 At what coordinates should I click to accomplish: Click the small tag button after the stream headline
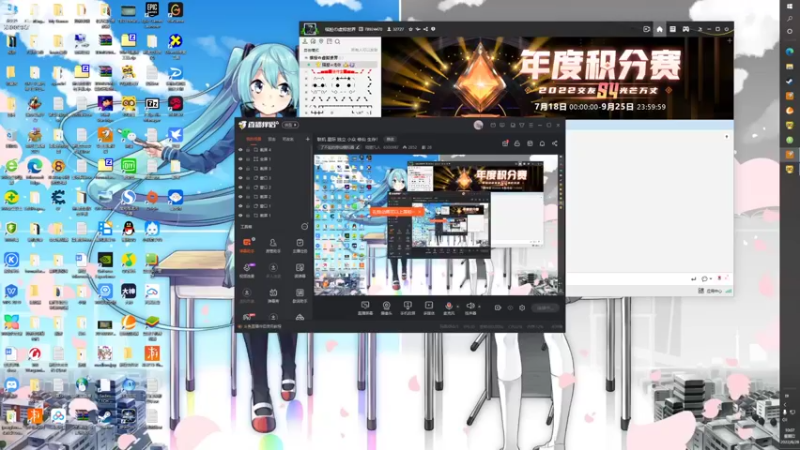[x=390, y=139]
